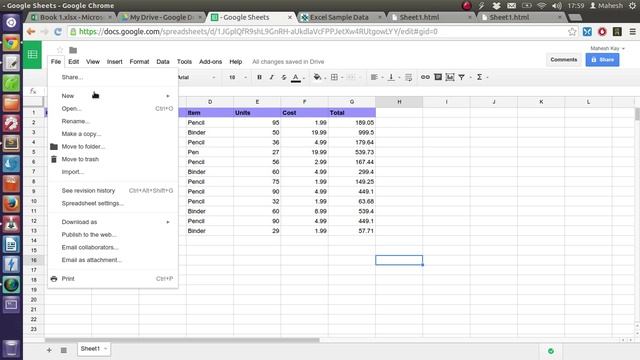Viewport: 640px width, 360px height.
Task: Select Make a copy...
Action: 113,134
